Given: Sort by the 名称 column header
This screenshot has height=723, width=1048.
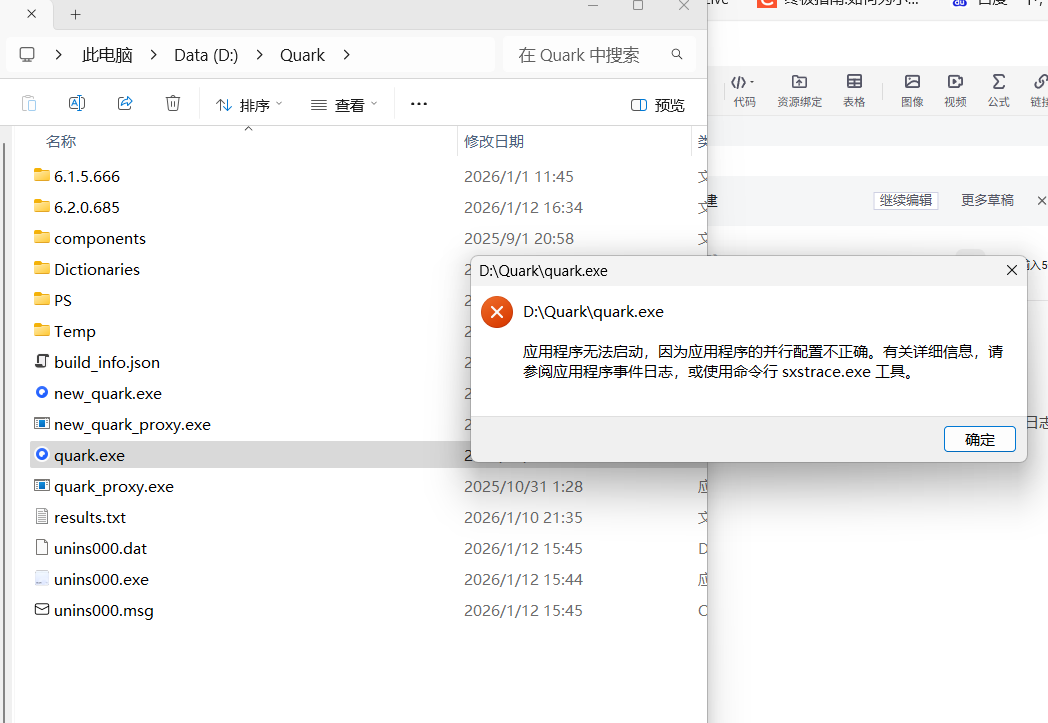Looking at the screenshot, I should click(61, 142).
